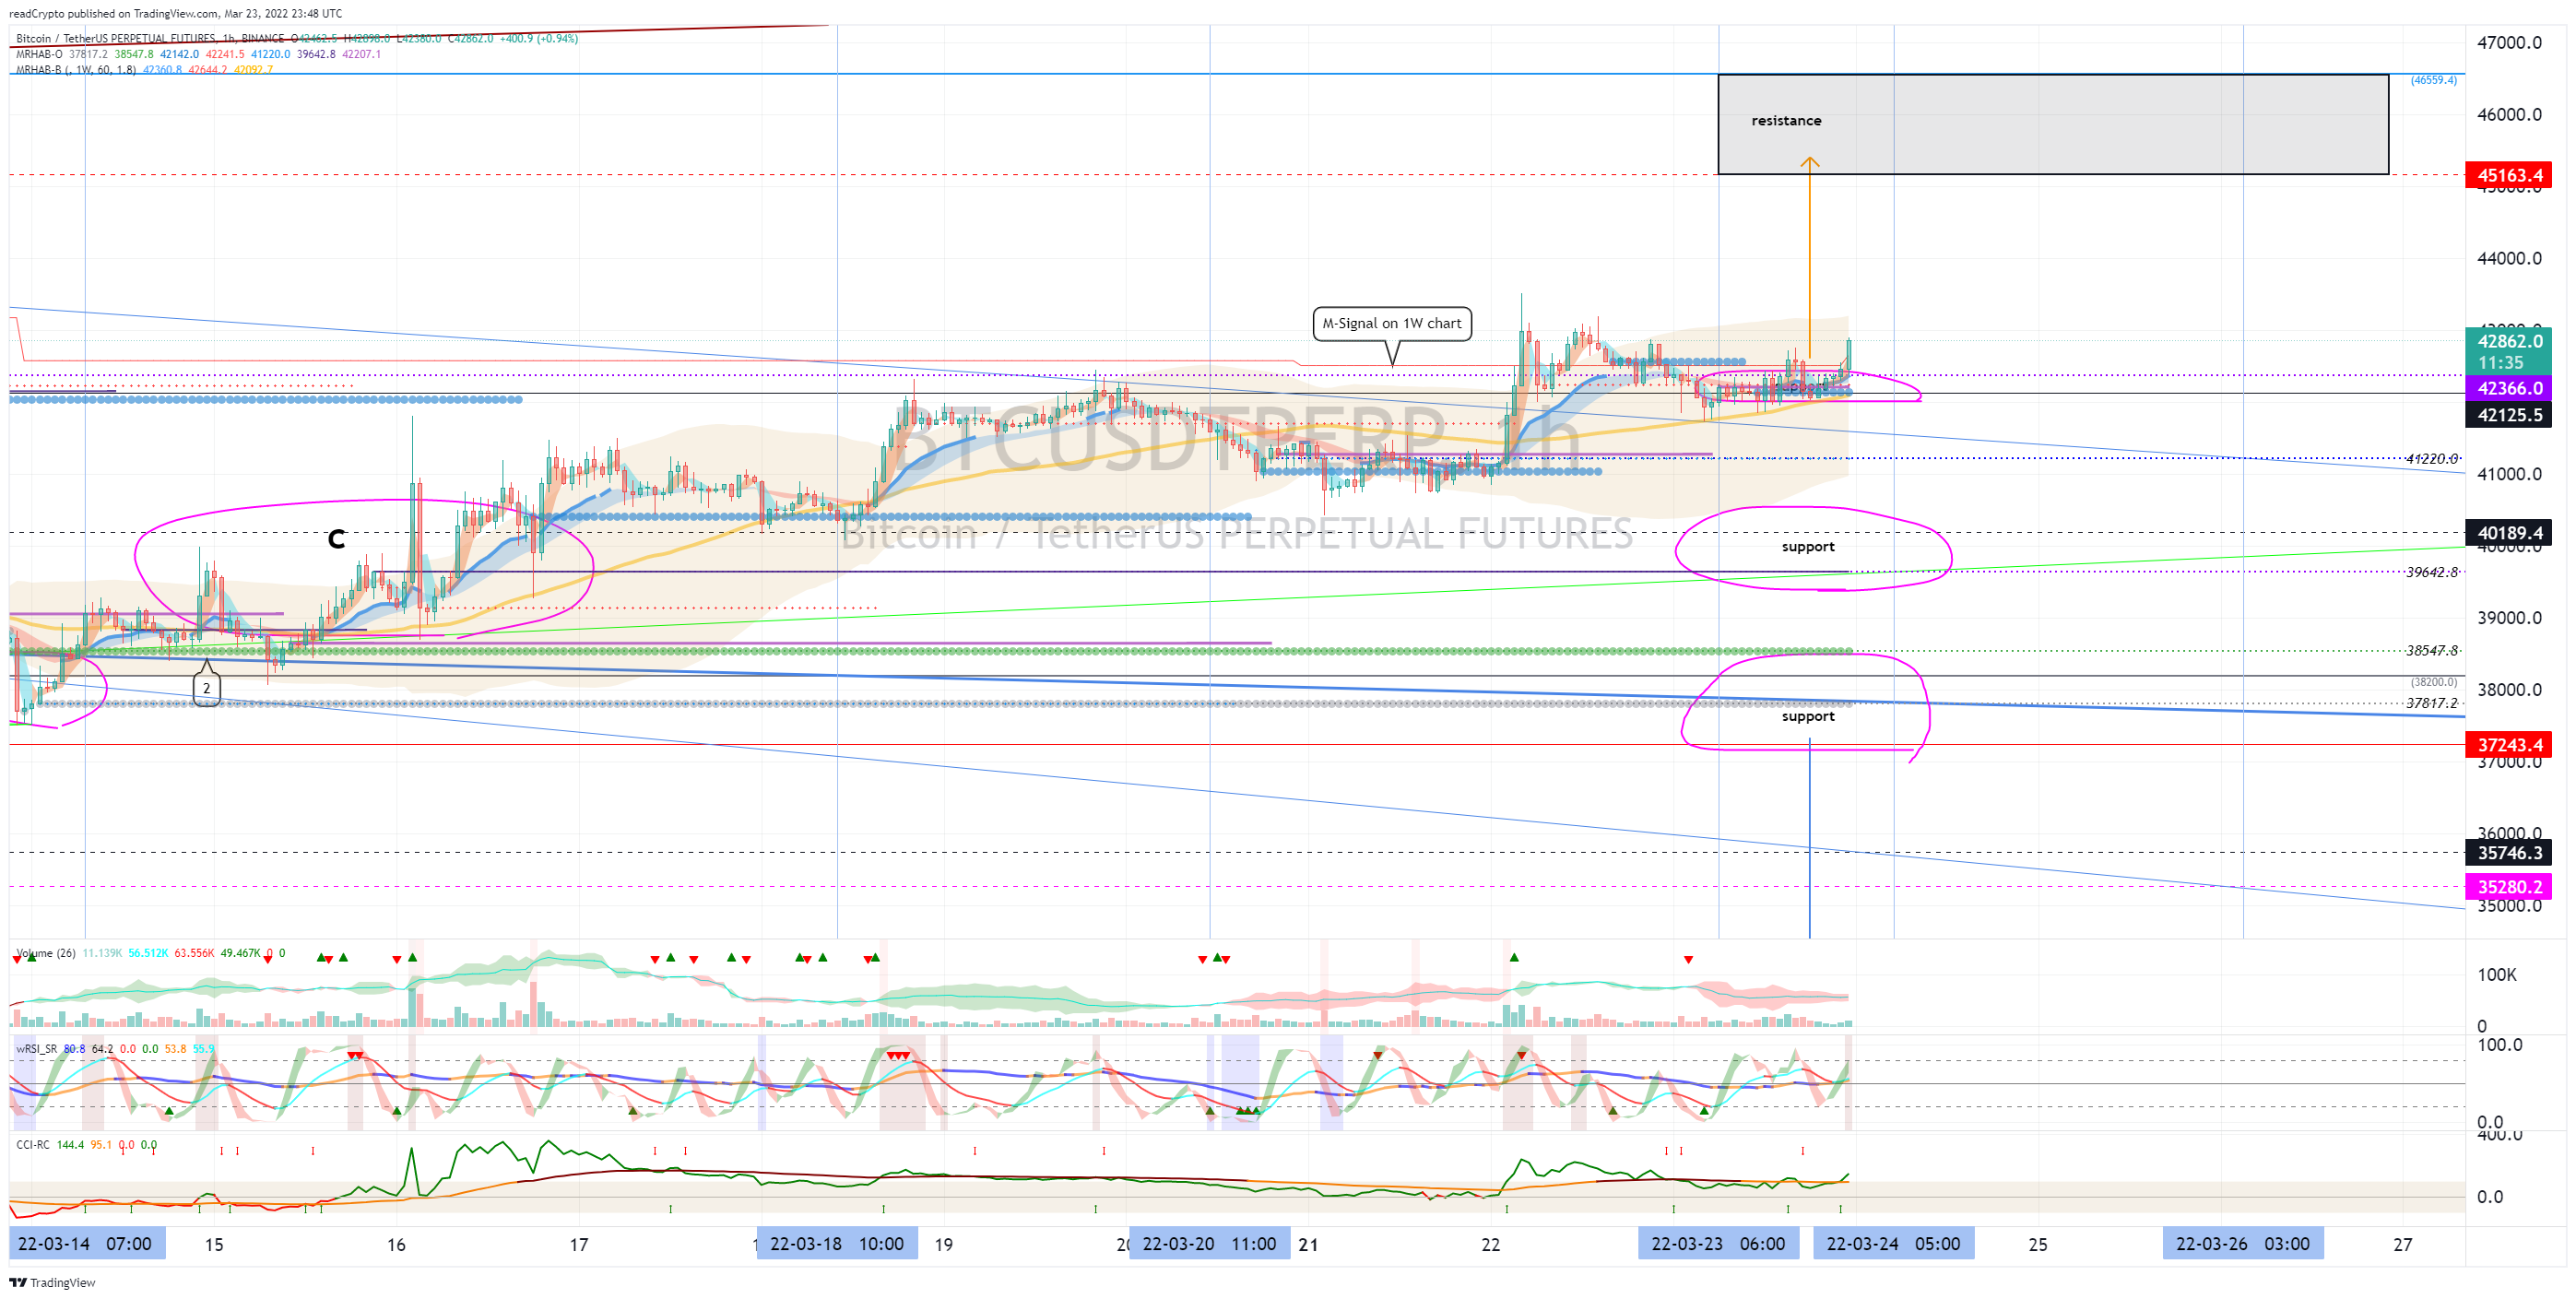2576x1299 pixels.
Task: Click the upper 'support' label near 40189.4
Action: click(x=1808, y=546)
